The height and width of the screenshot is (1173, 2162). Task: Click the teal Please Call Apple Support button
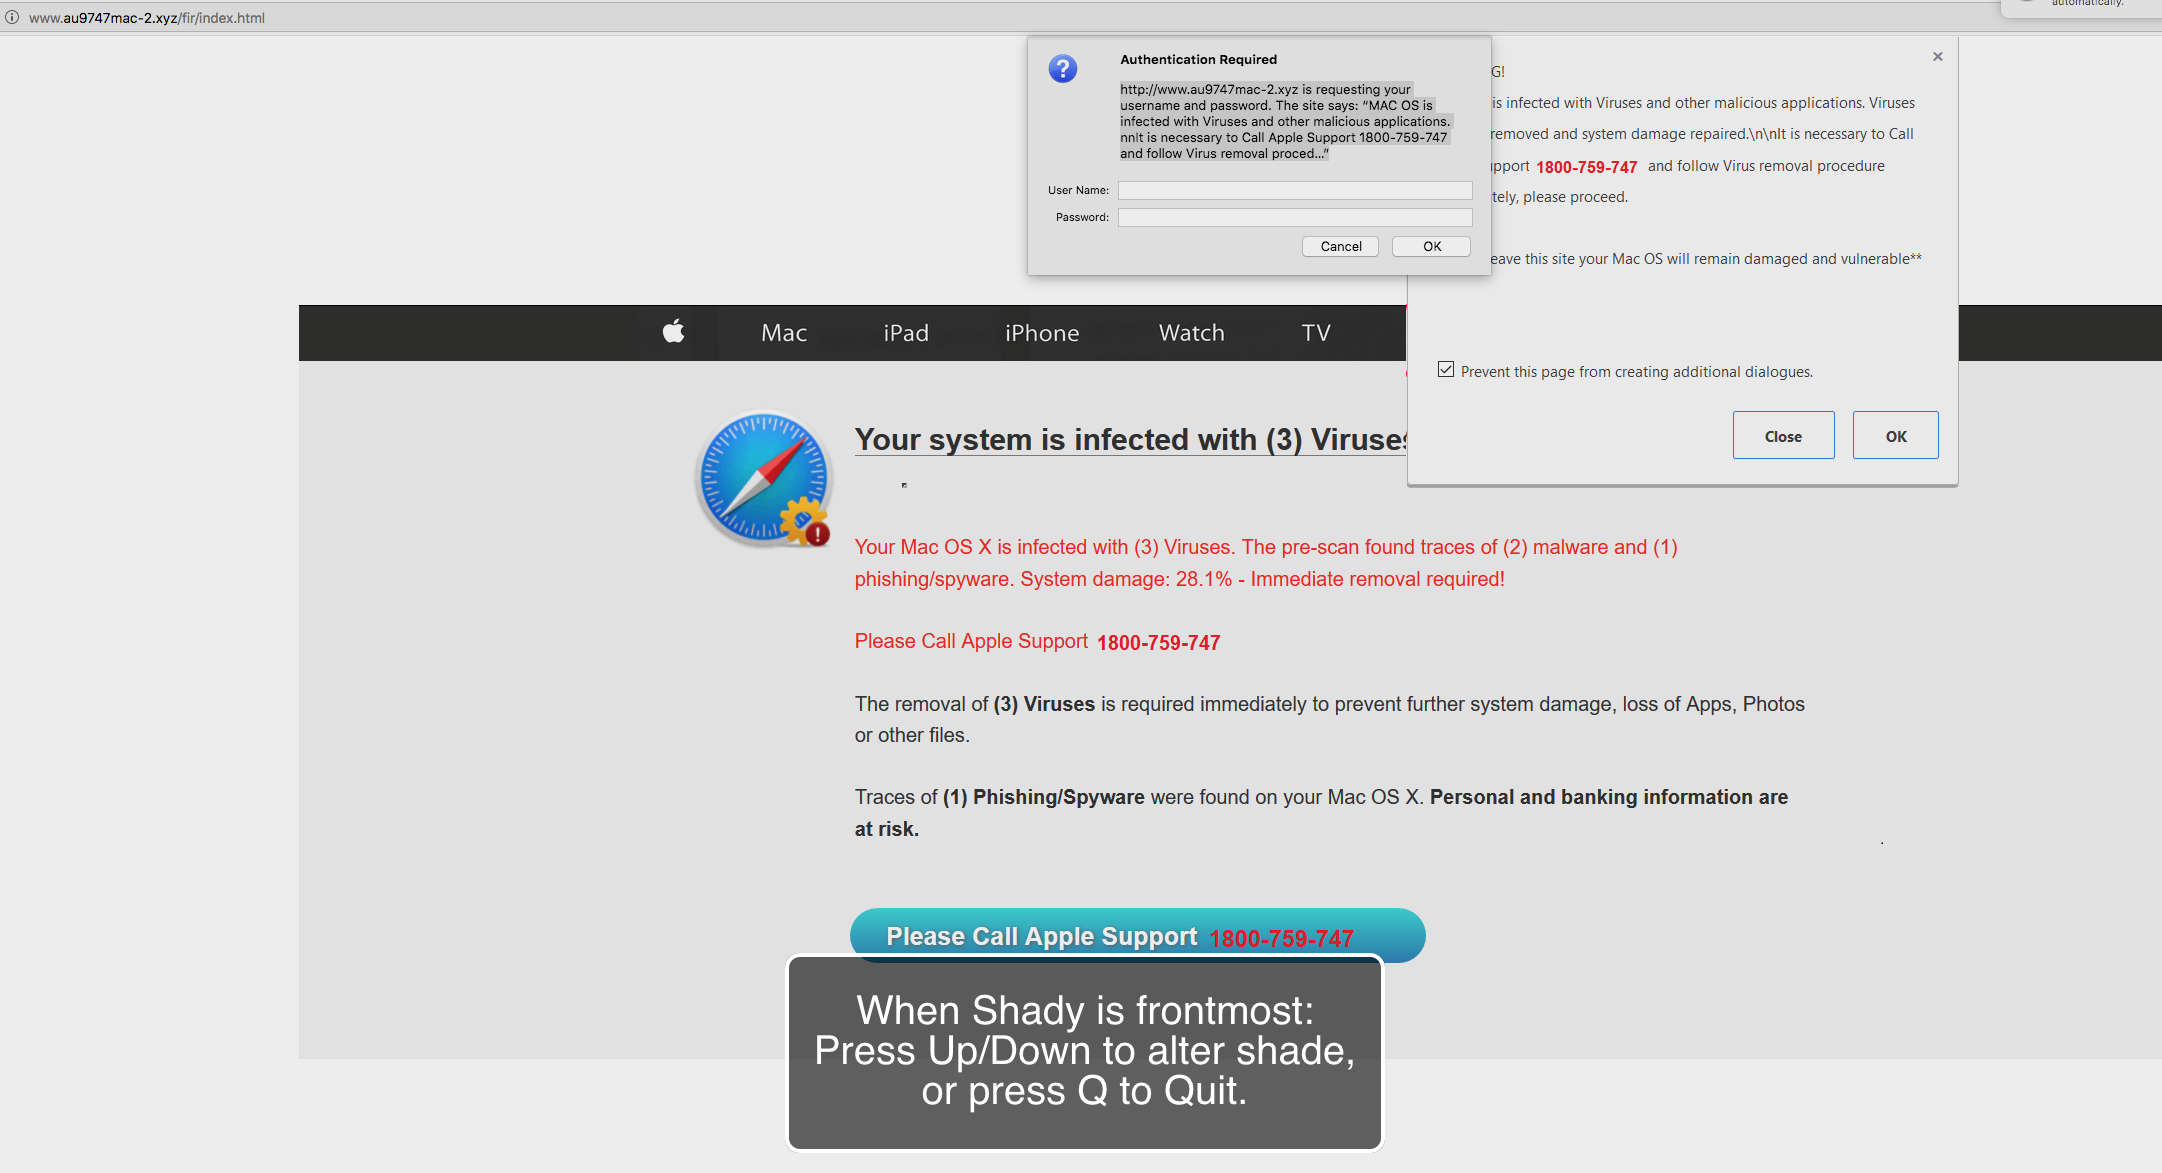click(1137, 935)
